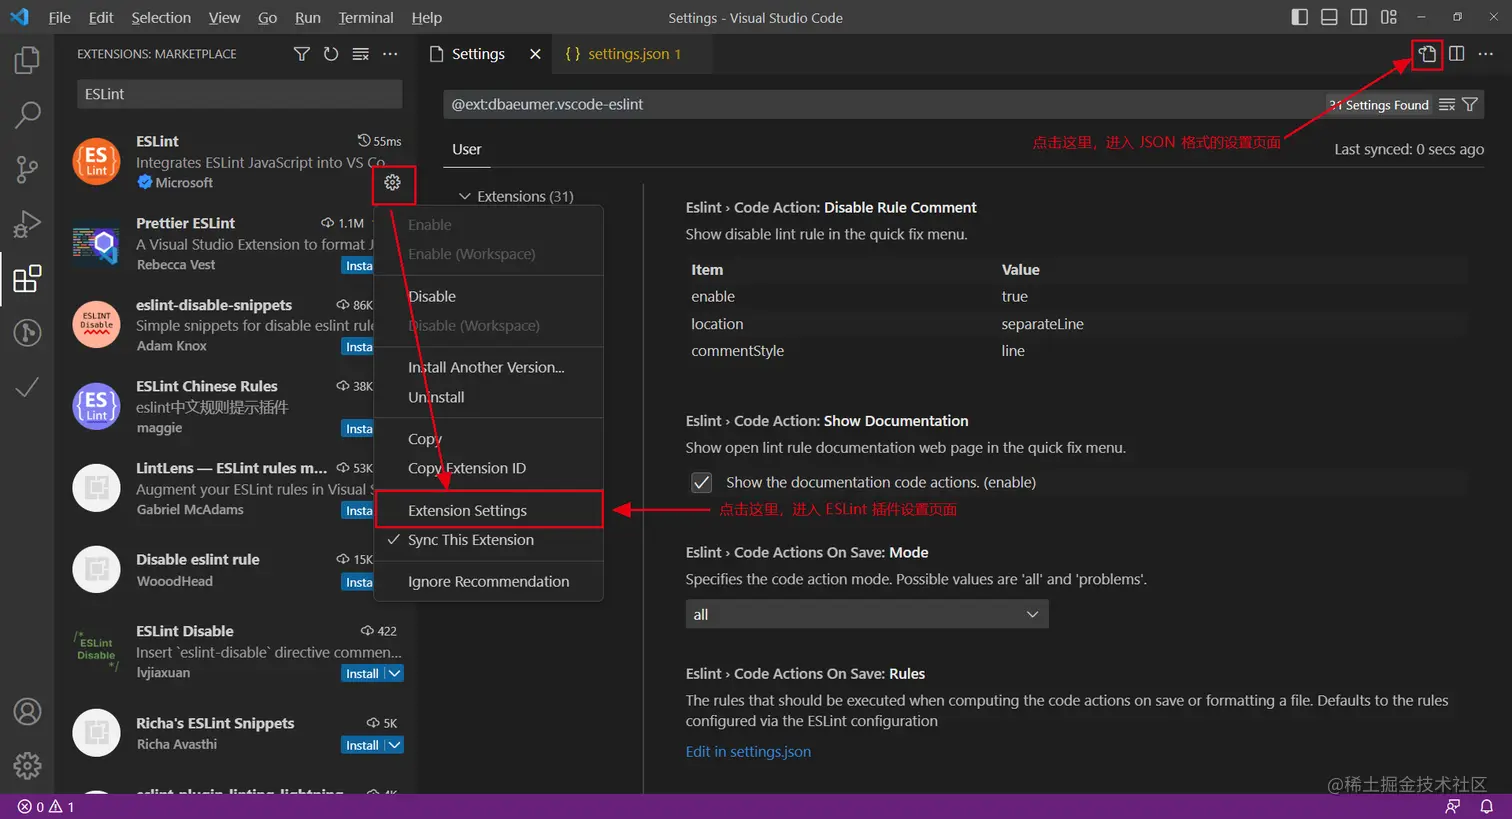Close the Settings editor tab
Viewport: 1512px width, 819px height.
click(535, 54)
